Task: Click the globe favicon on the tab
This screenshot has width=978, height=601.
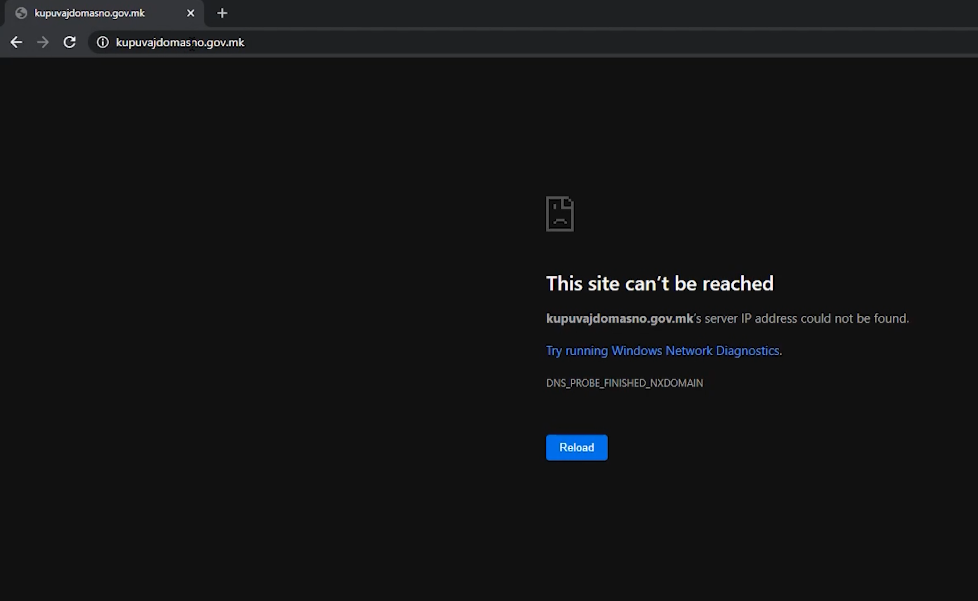Action: click(21, 13)
